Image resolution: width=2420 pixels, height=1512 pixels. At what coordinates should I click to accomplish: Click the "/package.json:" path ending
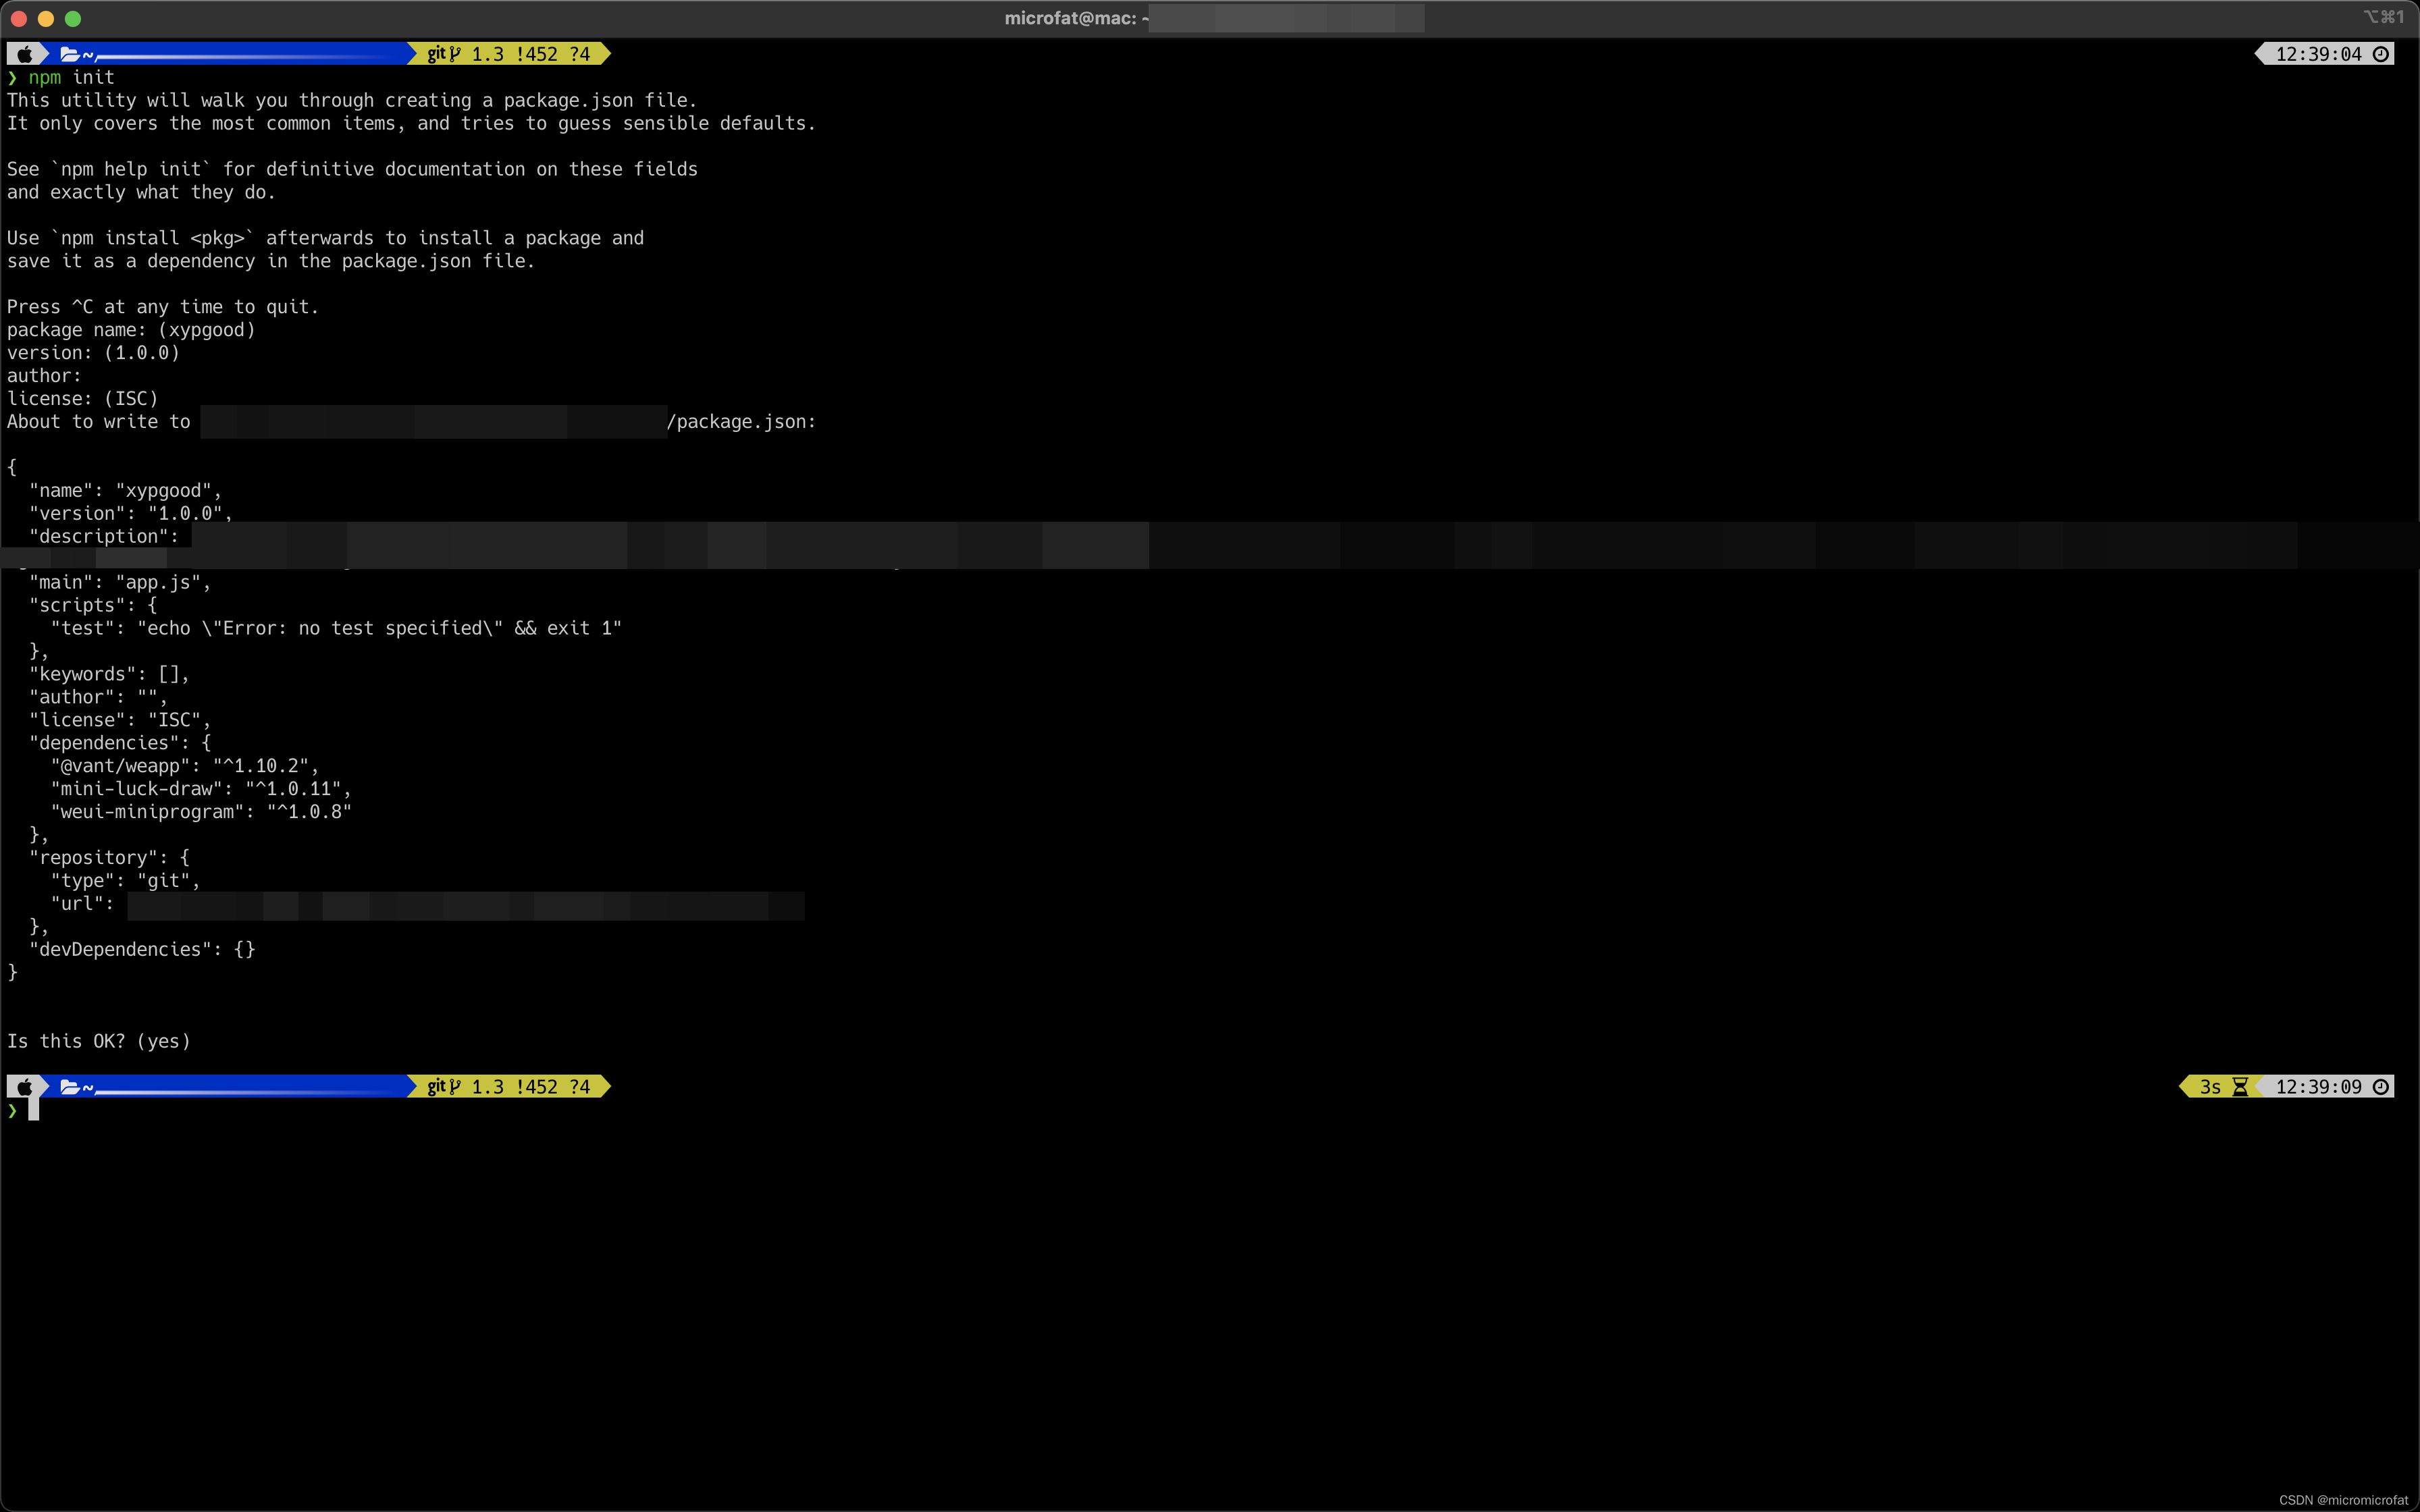tap(741, 422)
